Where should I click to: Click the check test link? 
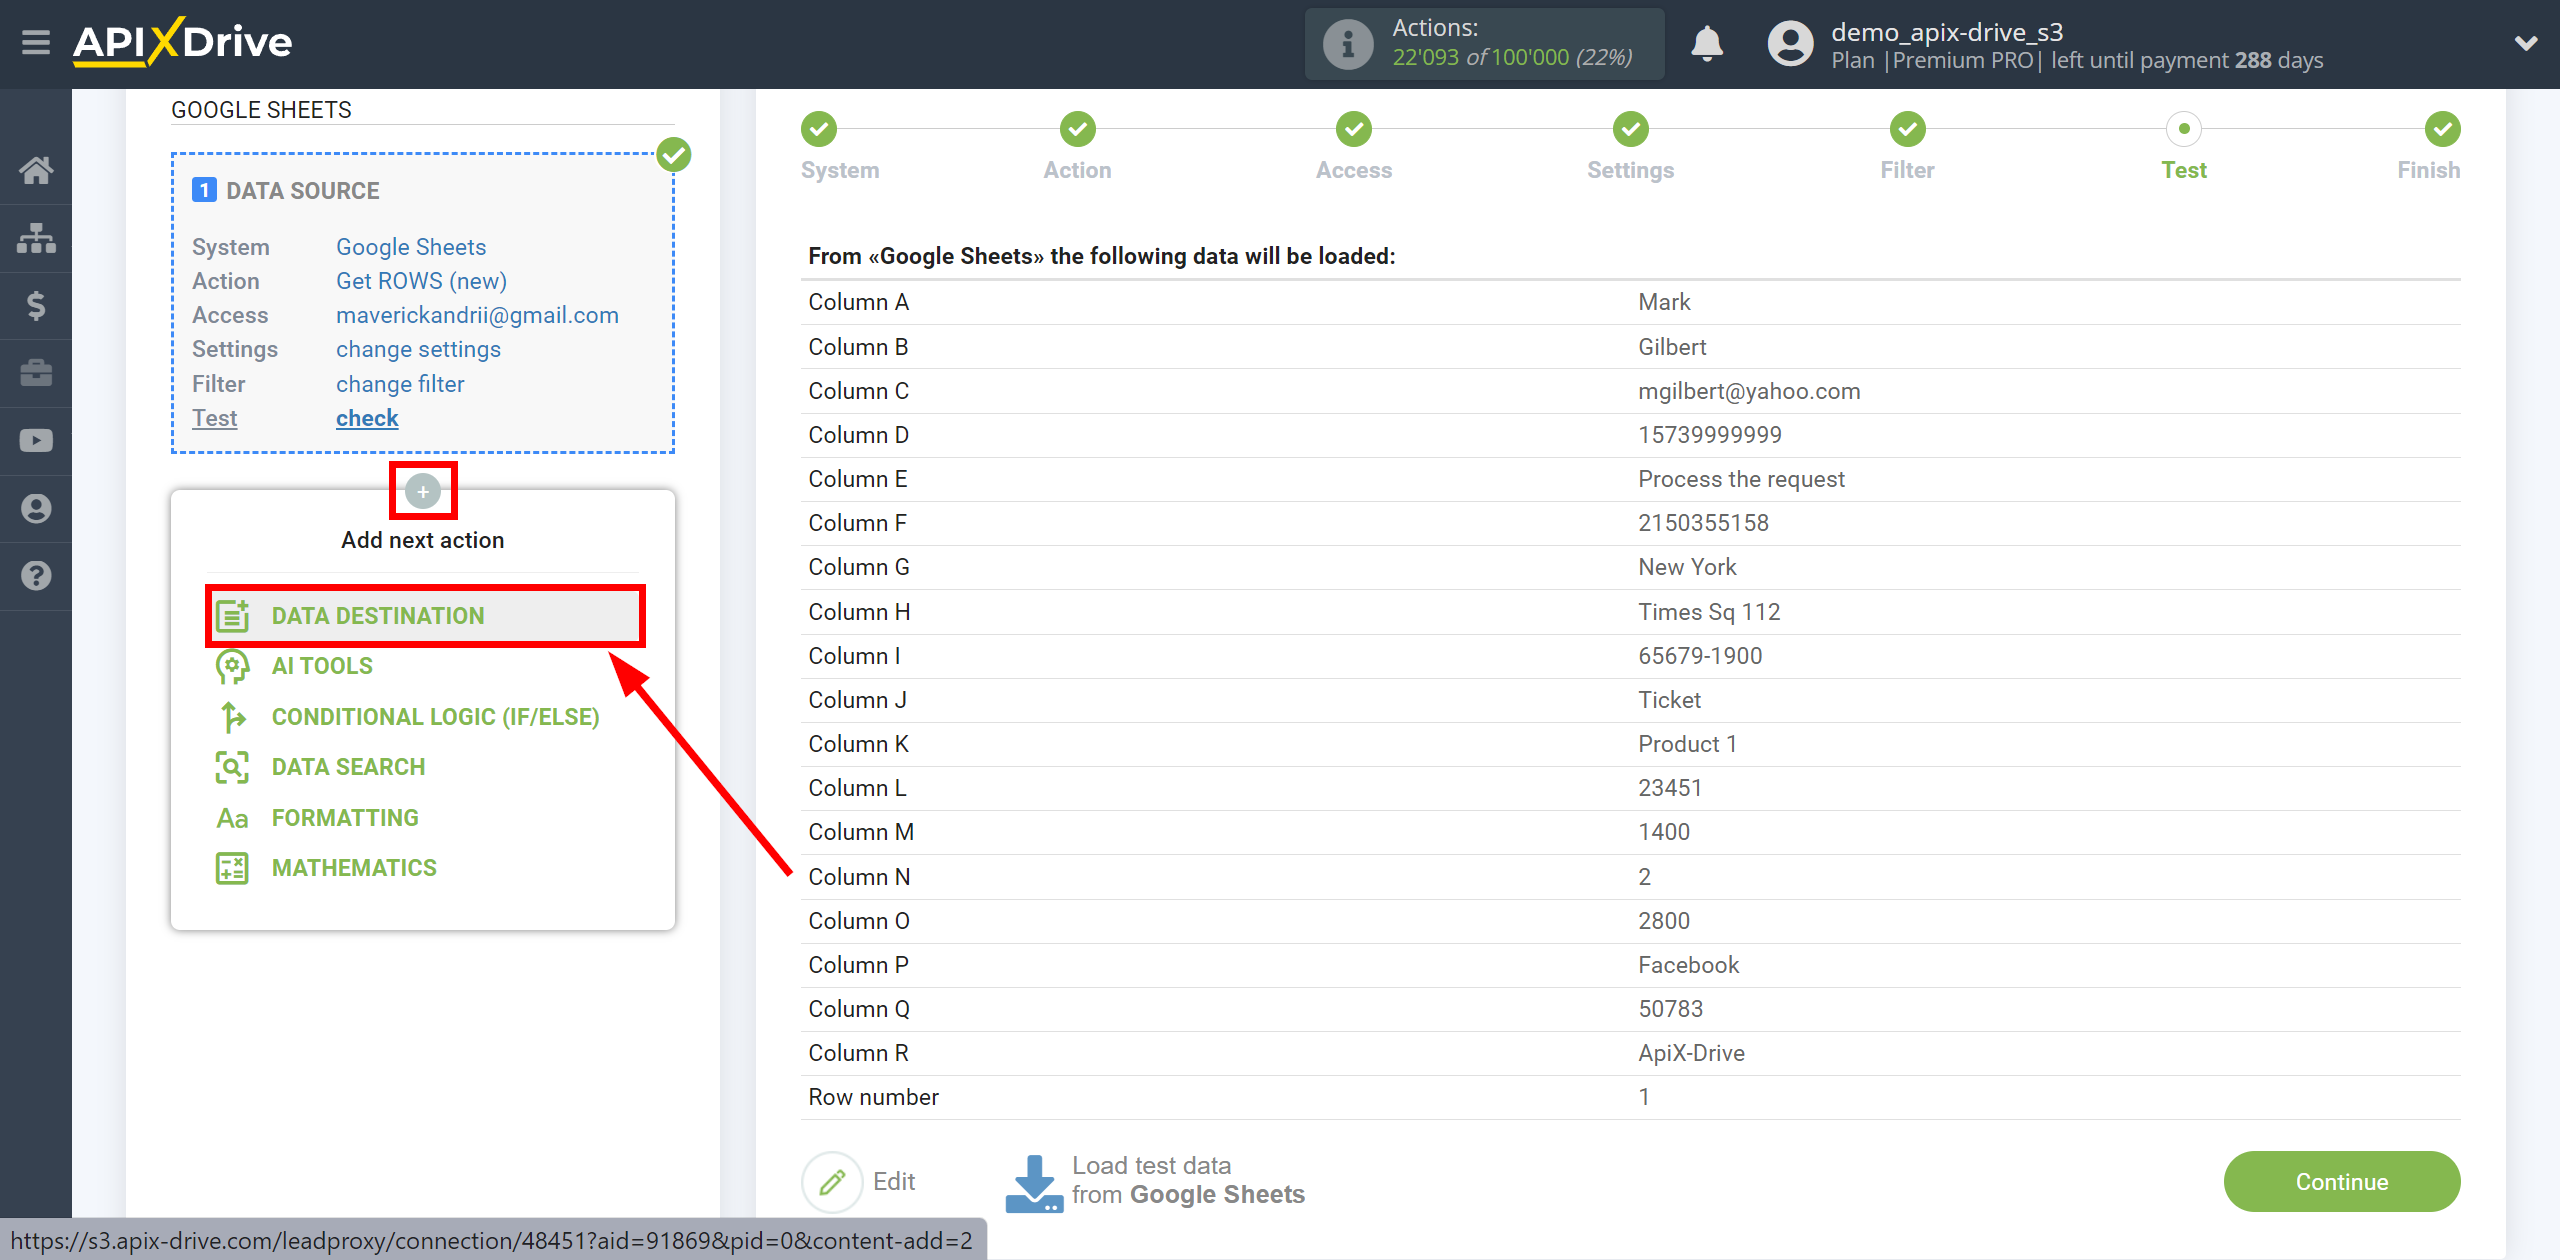(x=367, y=418)
